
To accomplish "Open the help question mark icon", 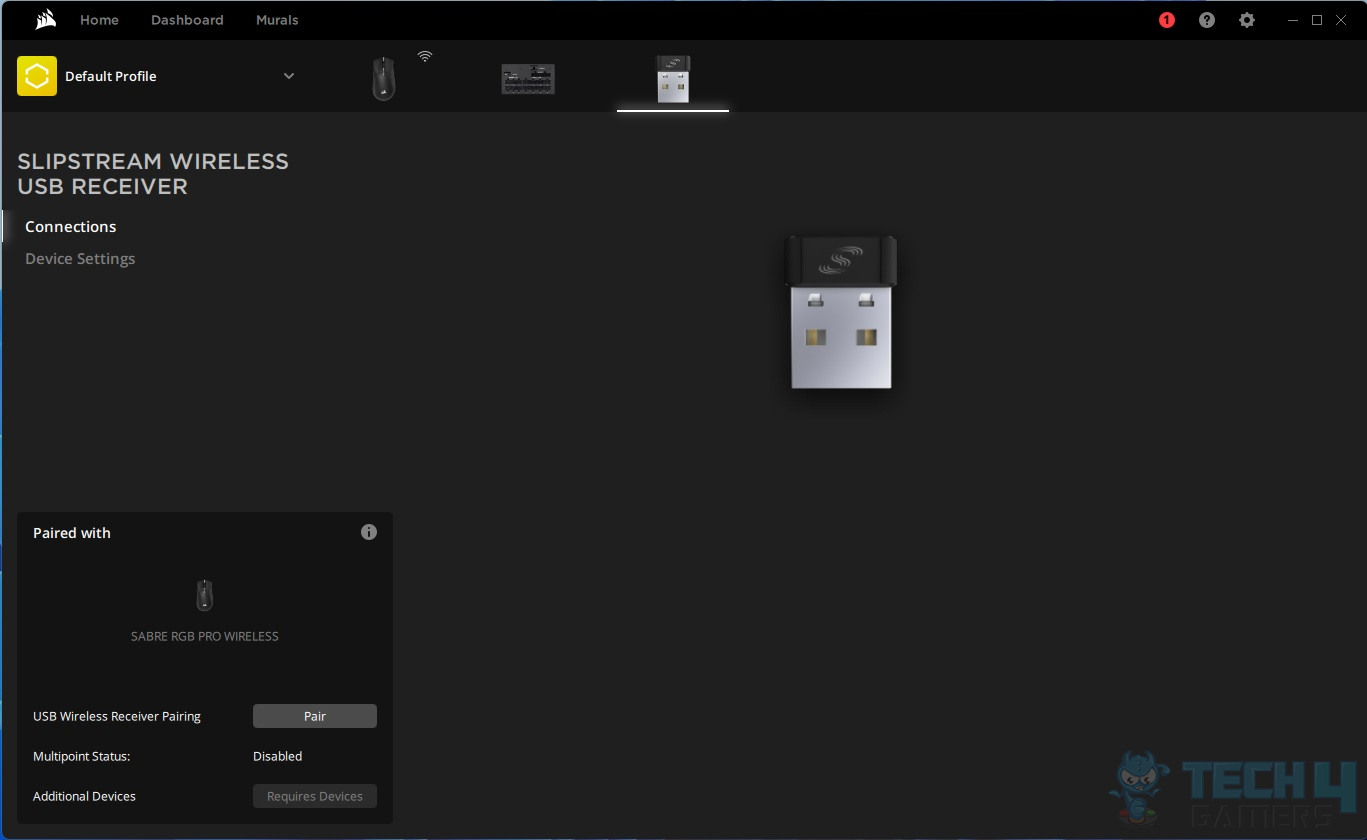I will pos(1207,20).
